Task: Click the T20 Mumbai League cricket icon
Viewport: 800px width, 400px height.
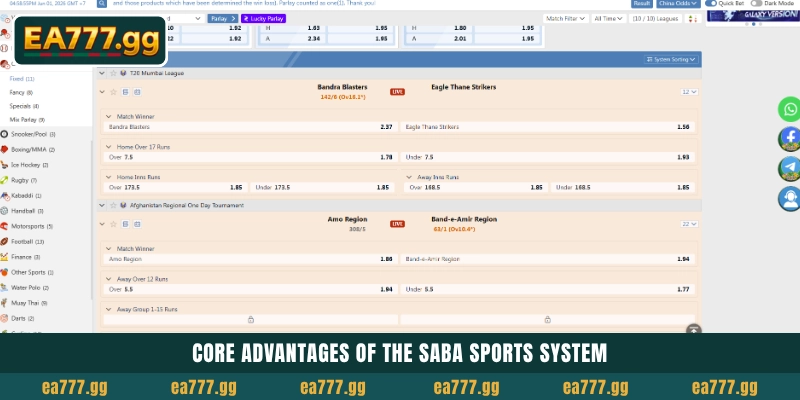Action: (x=123, y=73)
